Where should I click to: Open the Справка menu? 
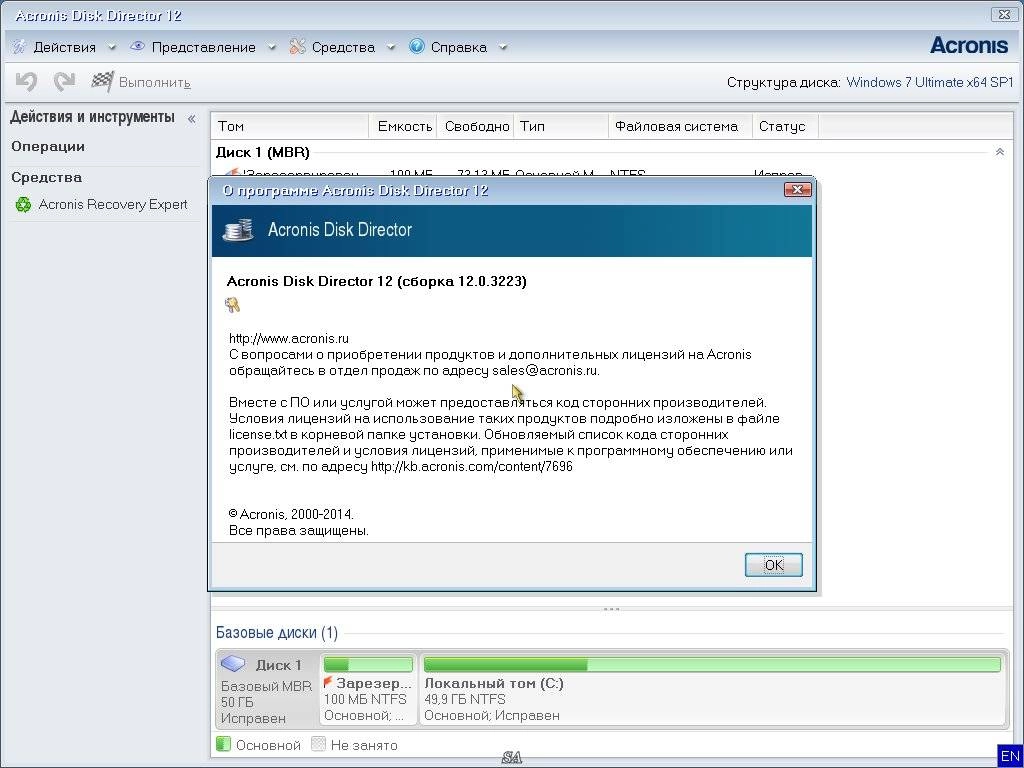coord(458,47)
